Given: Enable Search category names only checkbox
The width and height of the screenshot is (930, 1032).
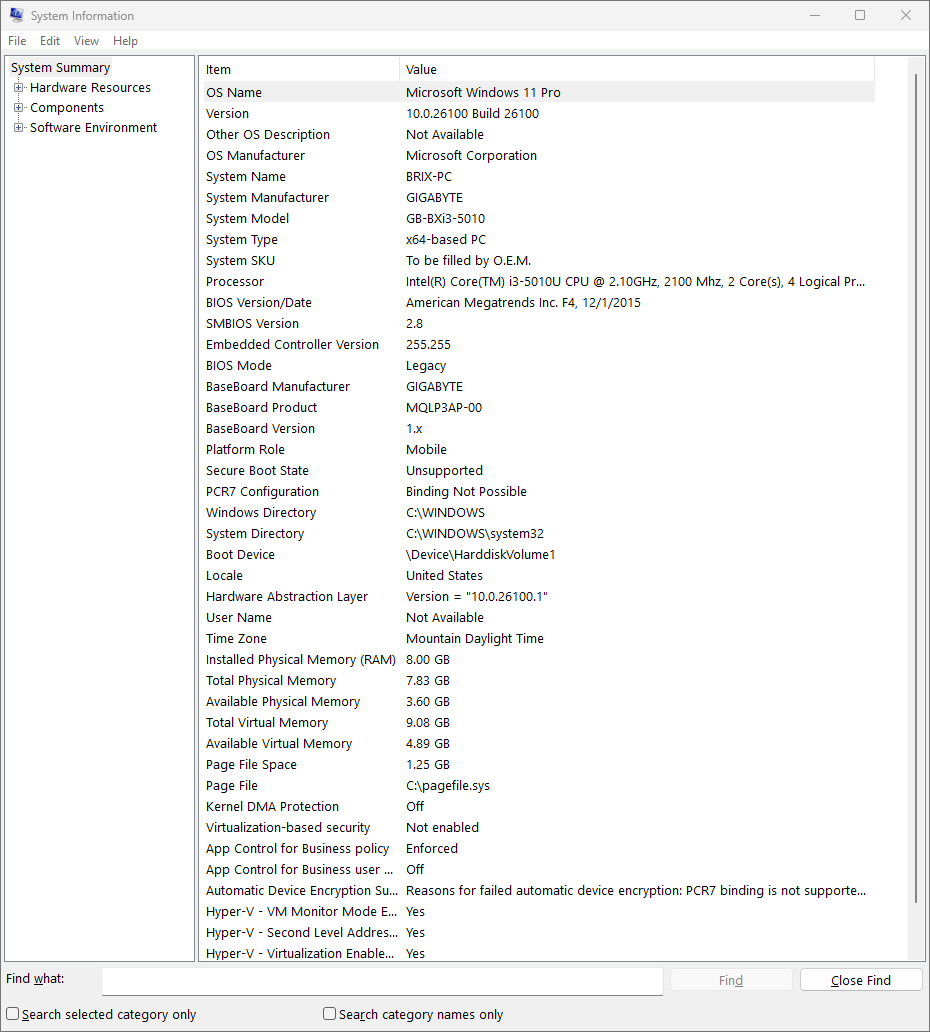Looking at the screenshot, I should [x=329, y=1014].
